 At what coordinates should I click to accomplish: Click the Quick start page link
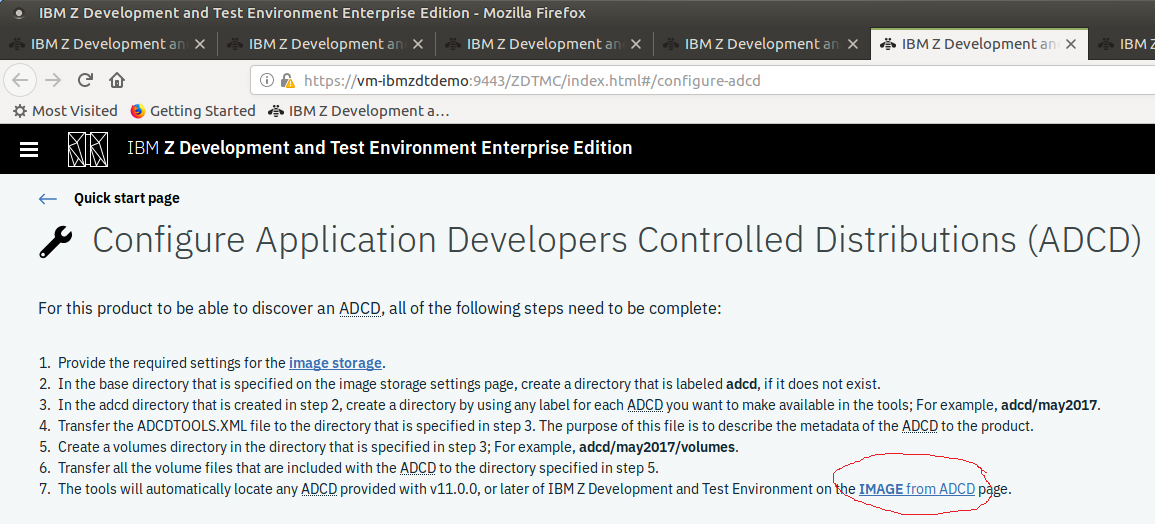pyautogui.click(x=127, y=198)
